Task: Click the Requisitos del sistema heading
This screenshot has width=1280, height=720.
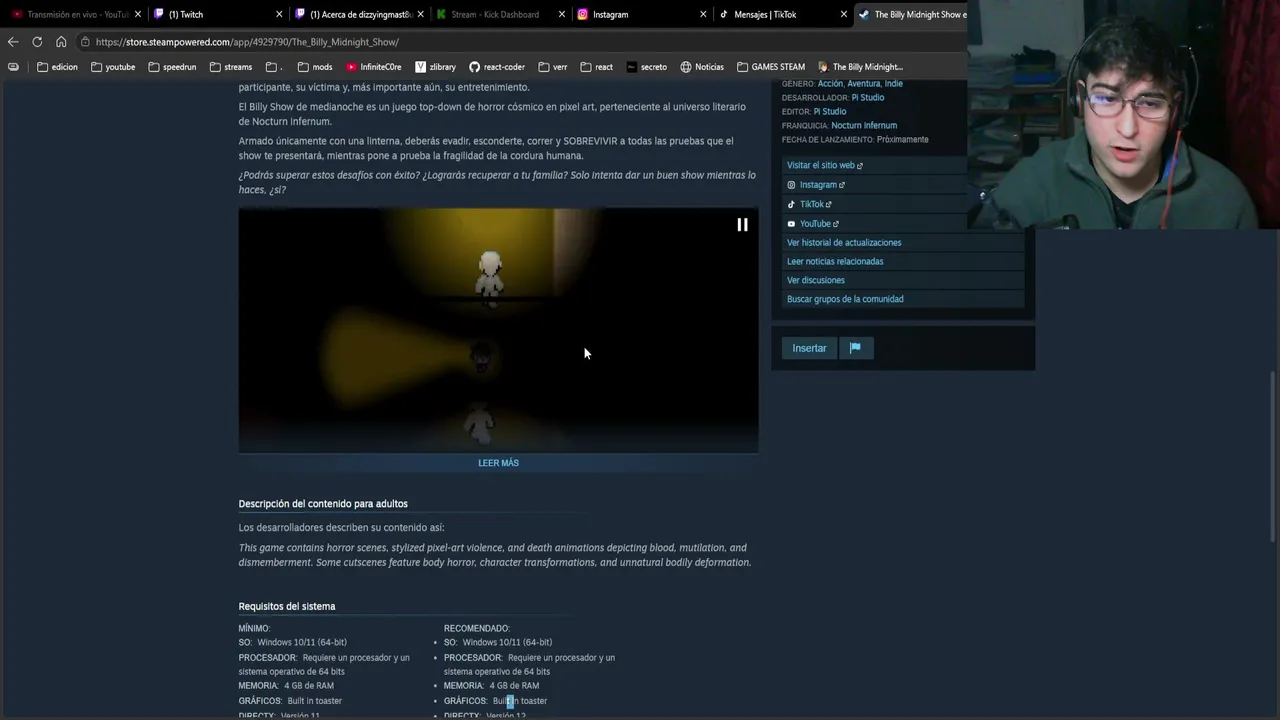Action: click(x=287, y=606)
